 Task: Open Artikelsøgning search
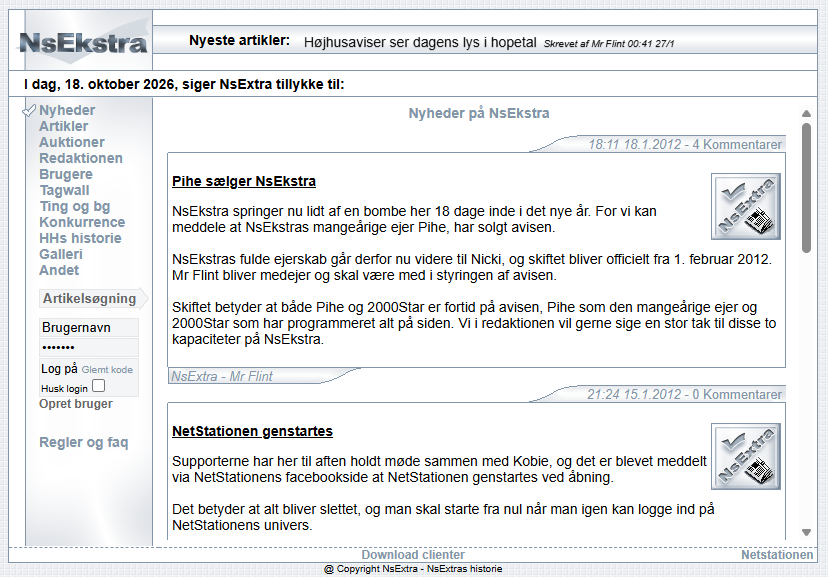[x=90, y=298]
